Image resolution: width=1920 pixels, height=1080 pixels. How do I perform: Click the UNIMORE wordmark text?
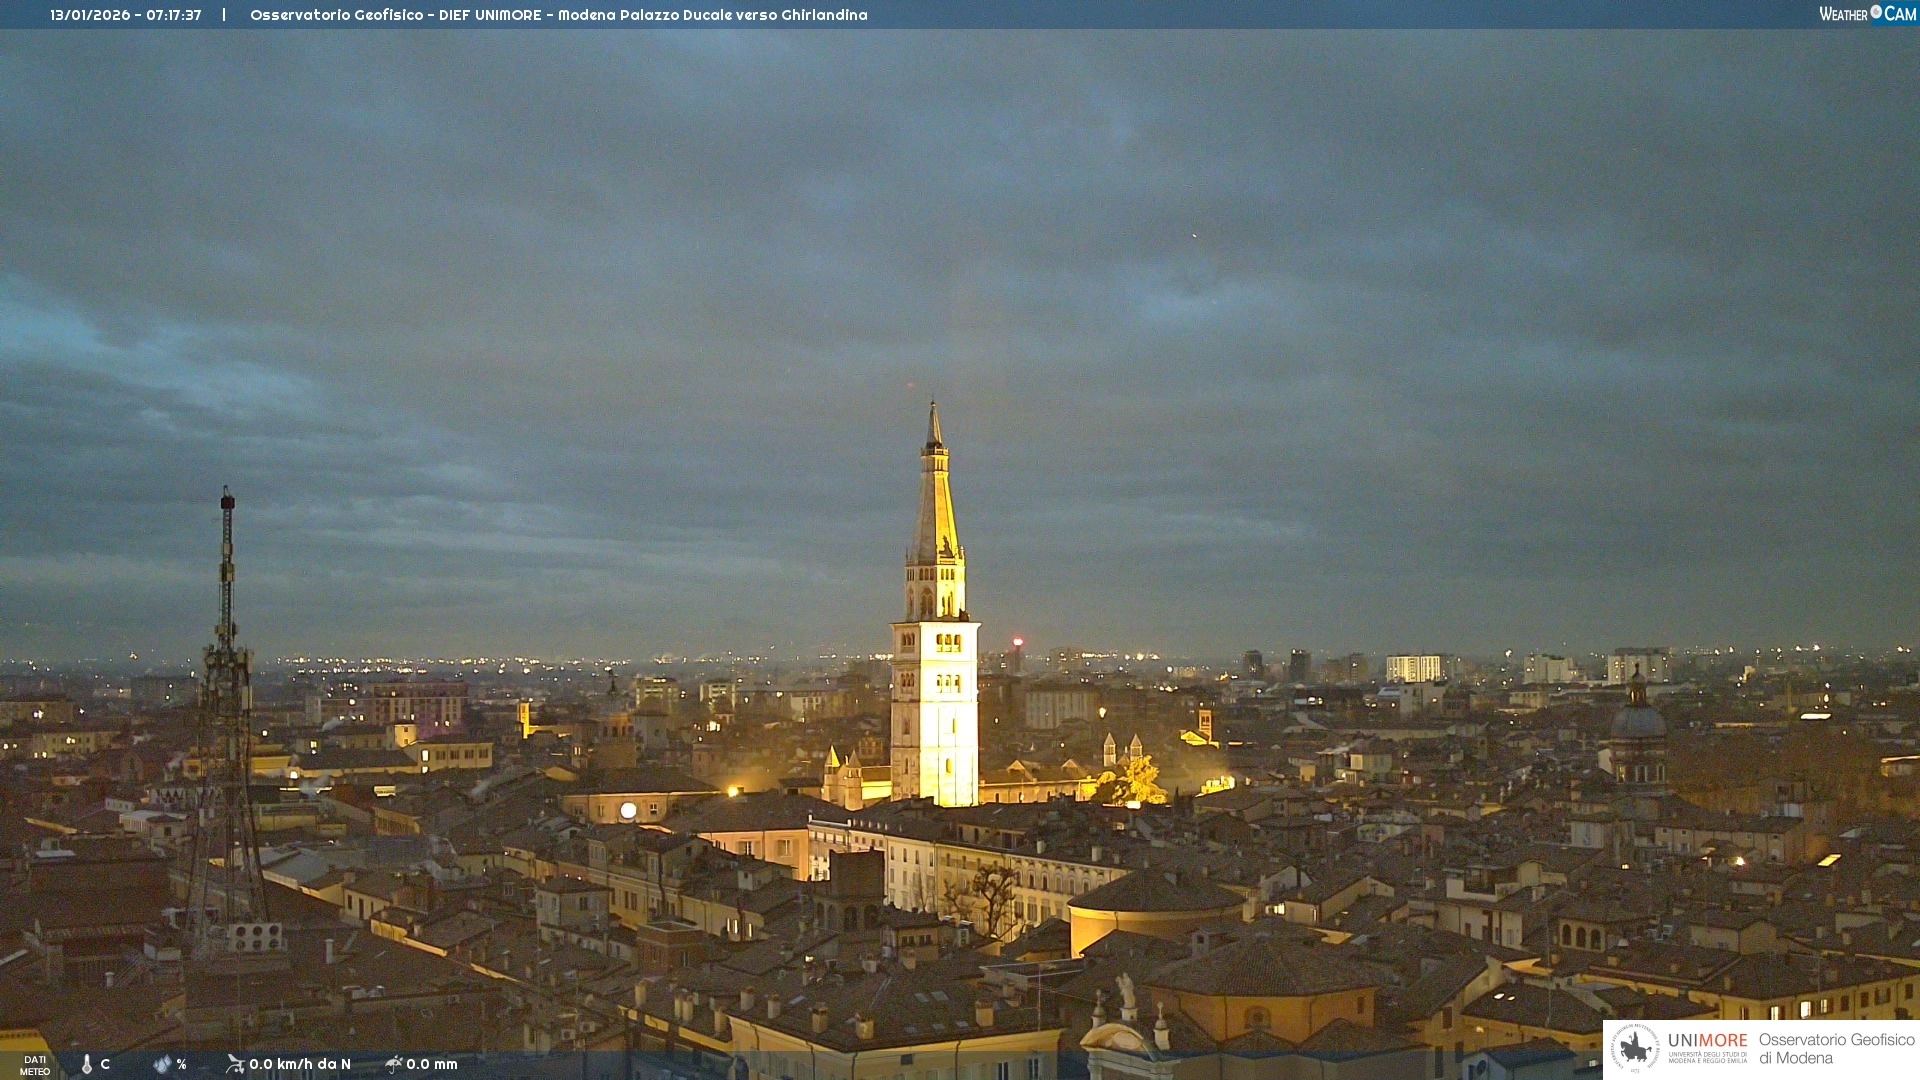[1707, 1041]
